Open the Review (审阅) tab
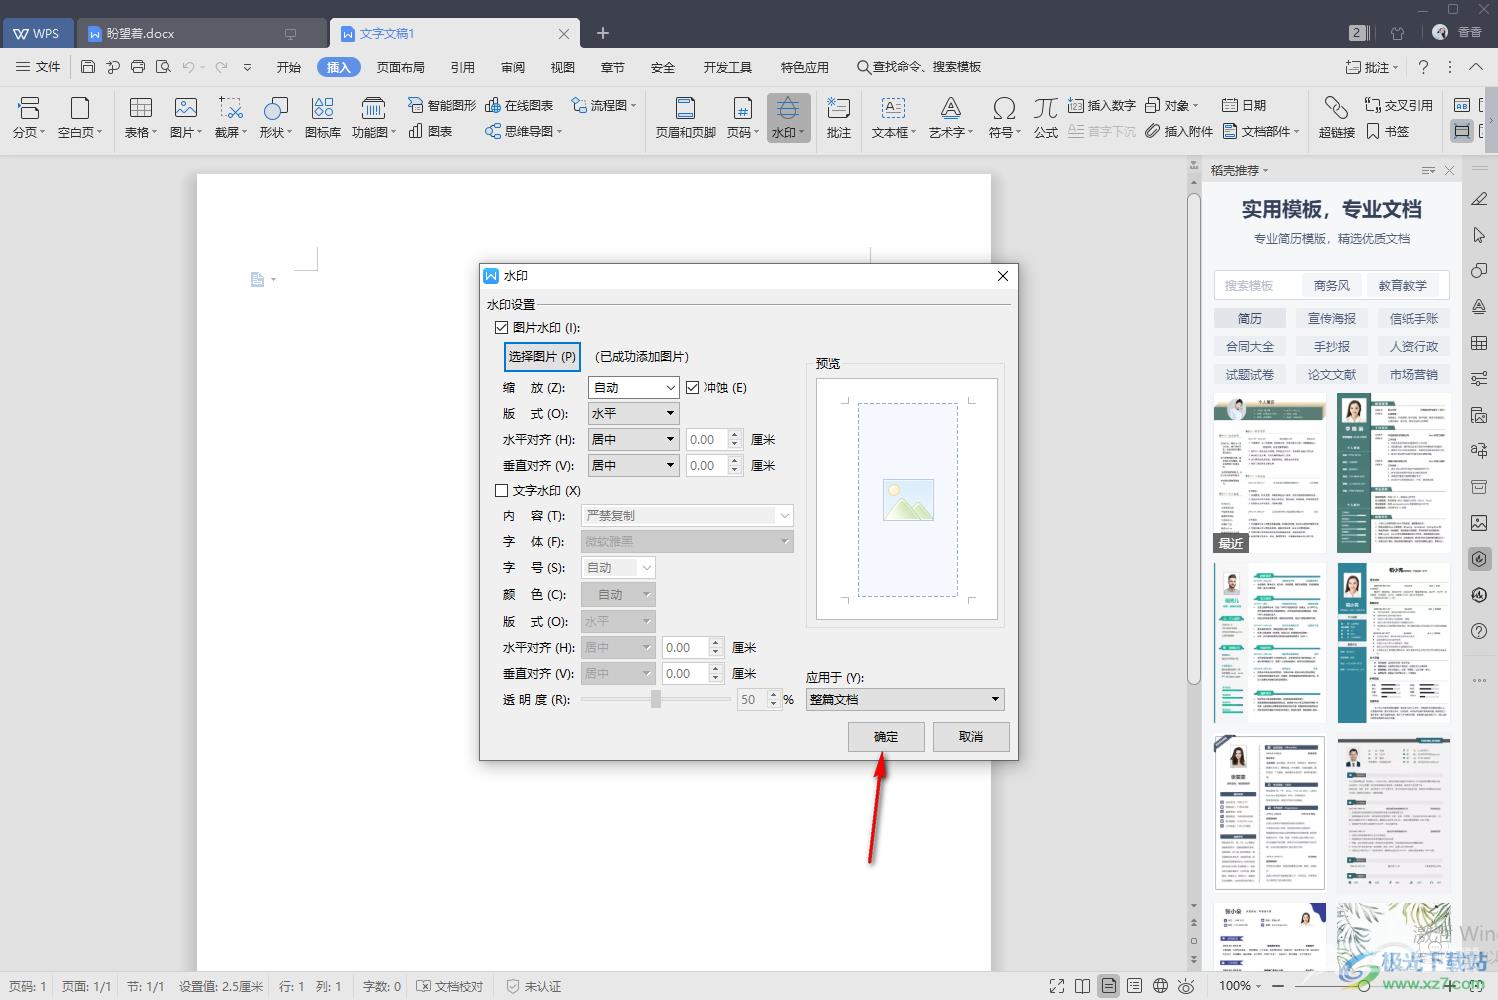 pyautogui.click(x=513, y=67)
